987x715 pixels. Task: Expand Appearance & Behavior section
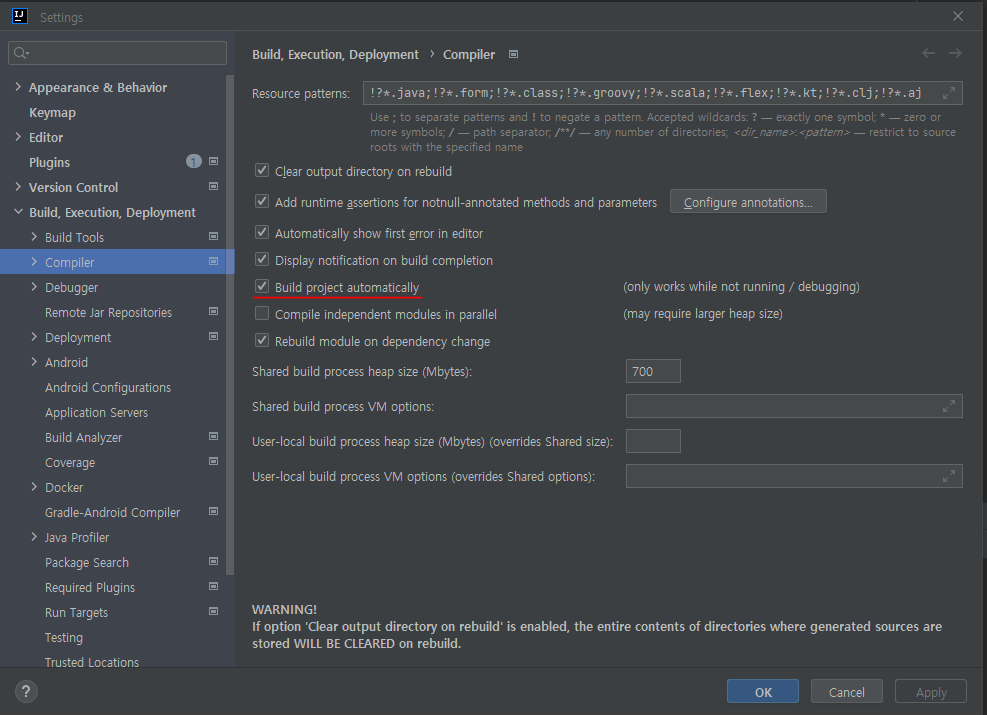[x=18, y=87]
